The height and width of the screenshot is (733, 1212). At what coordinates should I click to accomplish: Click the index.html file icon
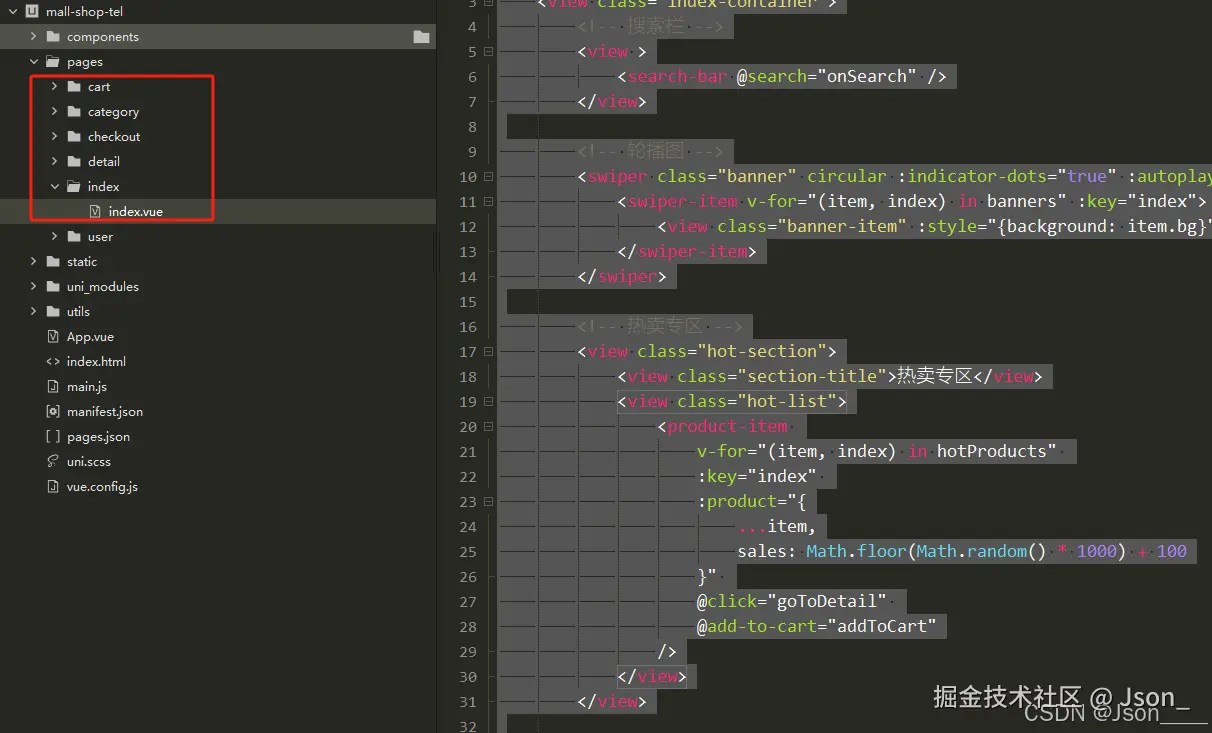pyautogui.click(x=53, y=362)
